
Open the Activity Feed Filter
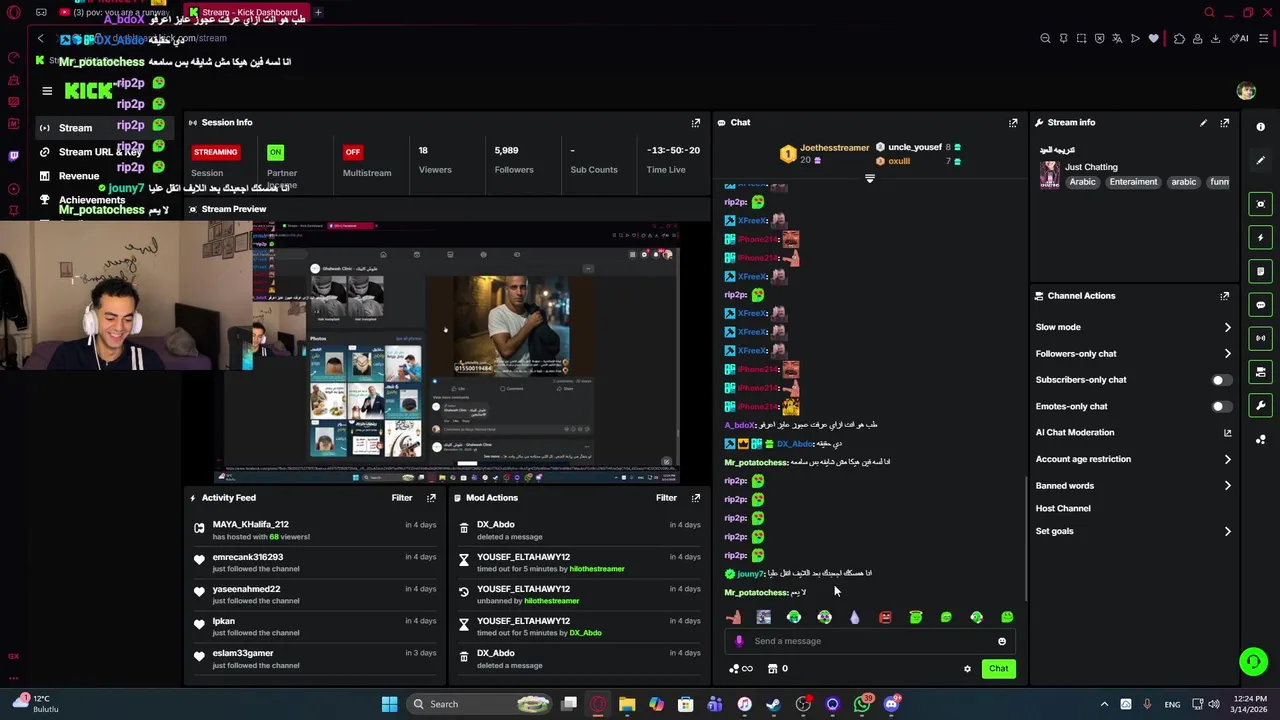[402, 498]
